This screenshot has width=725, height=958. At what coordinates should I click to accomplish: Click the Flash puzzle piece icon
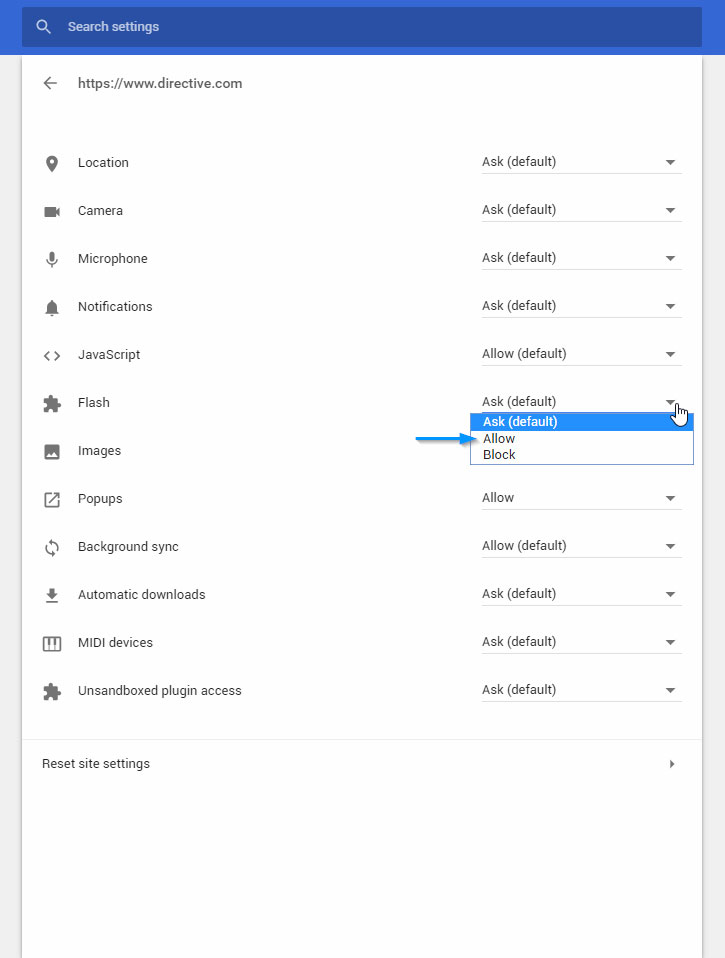(x=51, y=402)
